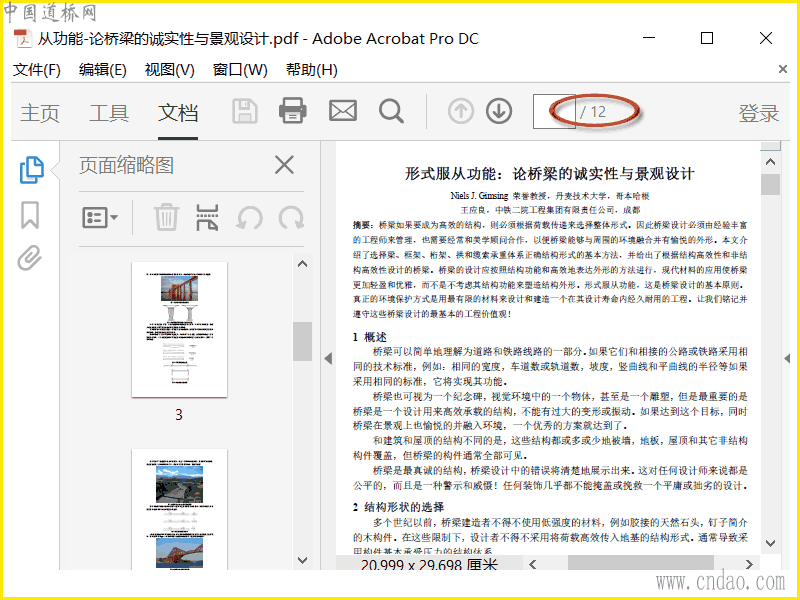Screen dimensions: 800x600
Task: Click the / 12 total pages label
Action: (x=593, y=112)
